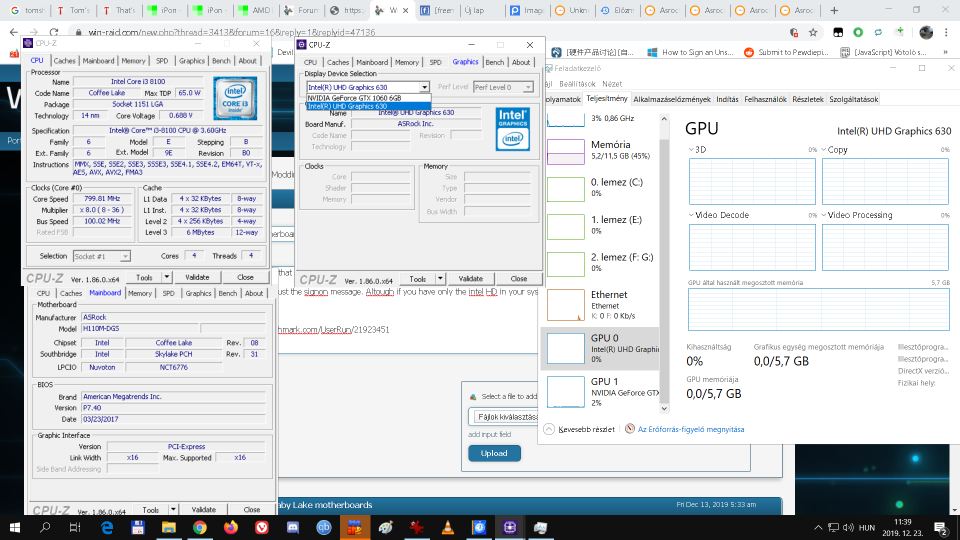Open Video Decode graph selector chevron
Image resolution: width=960 pixels, height=540 pixels.
coord(691,215)
